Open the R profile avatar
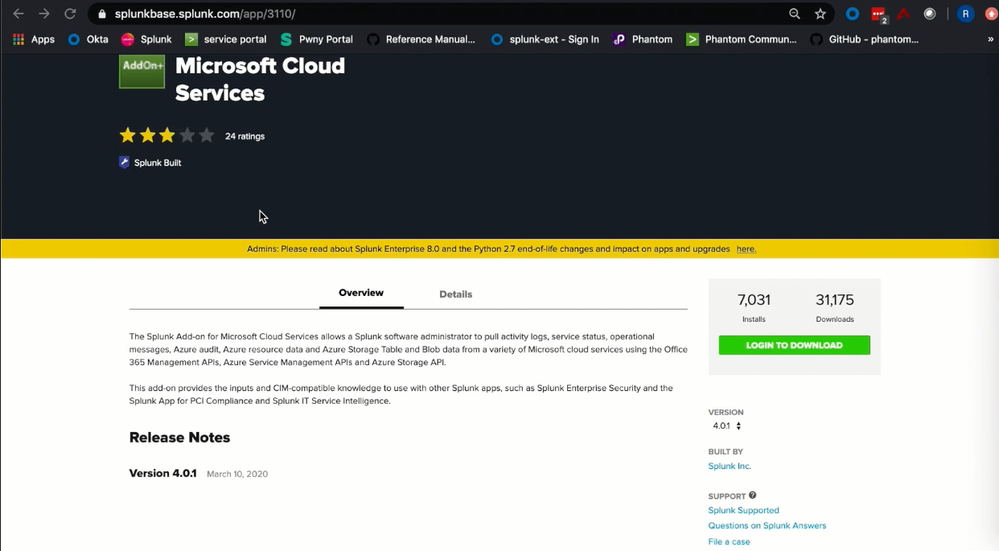Viewport: 999px width, 551px height. (965, 13)
